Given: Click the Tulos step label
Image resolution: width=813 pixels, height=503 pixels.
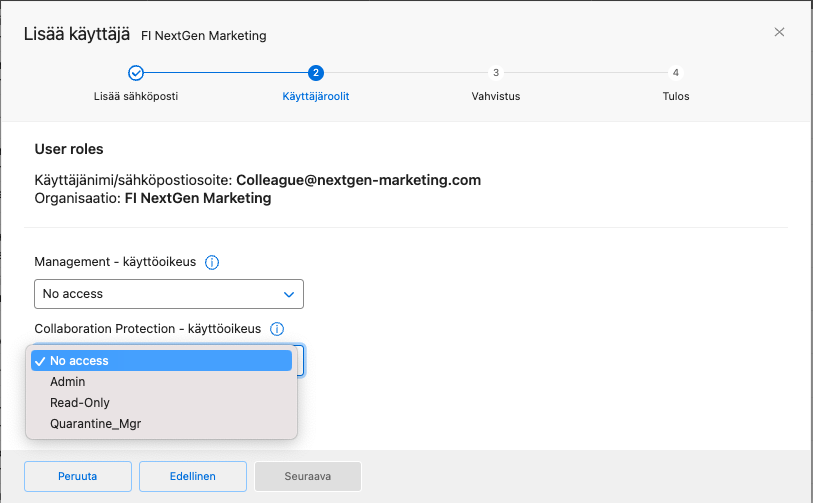Looking at the screenshot, I should click(676, 97).
